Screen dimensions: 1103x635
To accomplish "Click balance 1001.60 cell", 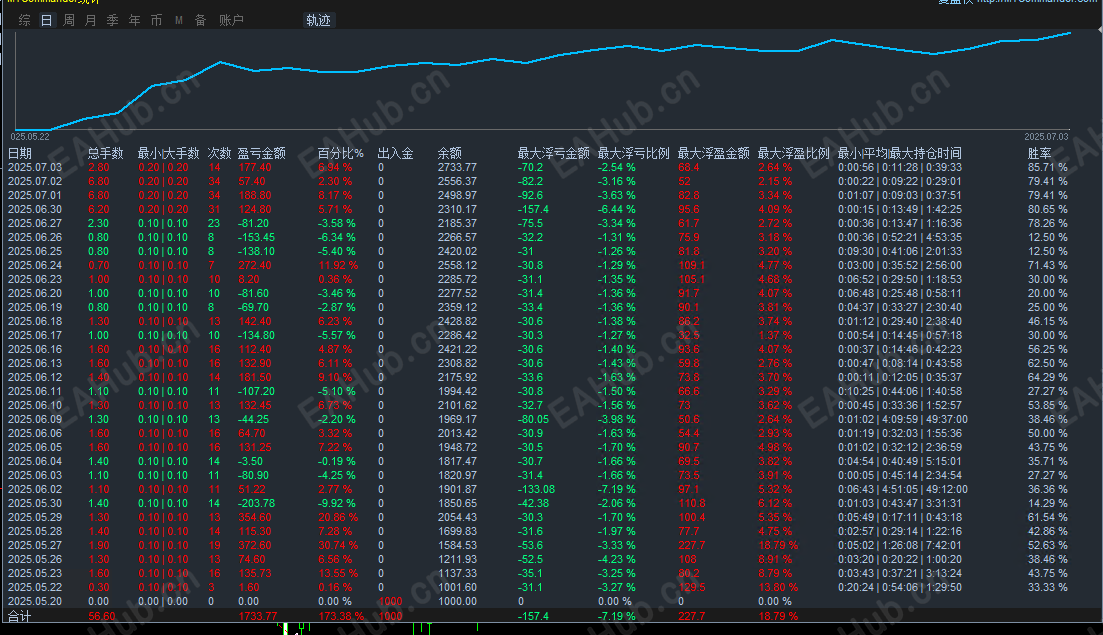I will click(457, 587).
